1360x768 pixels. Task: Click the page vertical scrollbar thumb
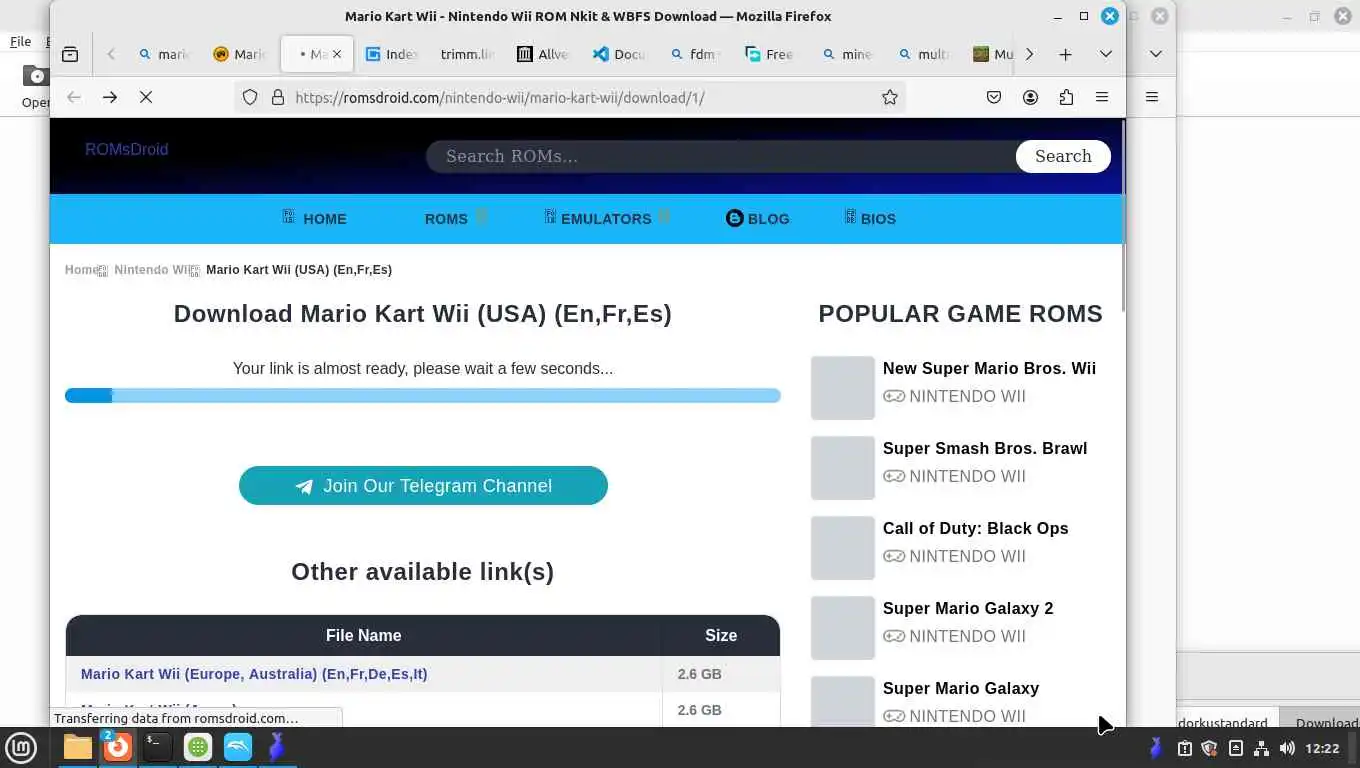(1123, 215)
